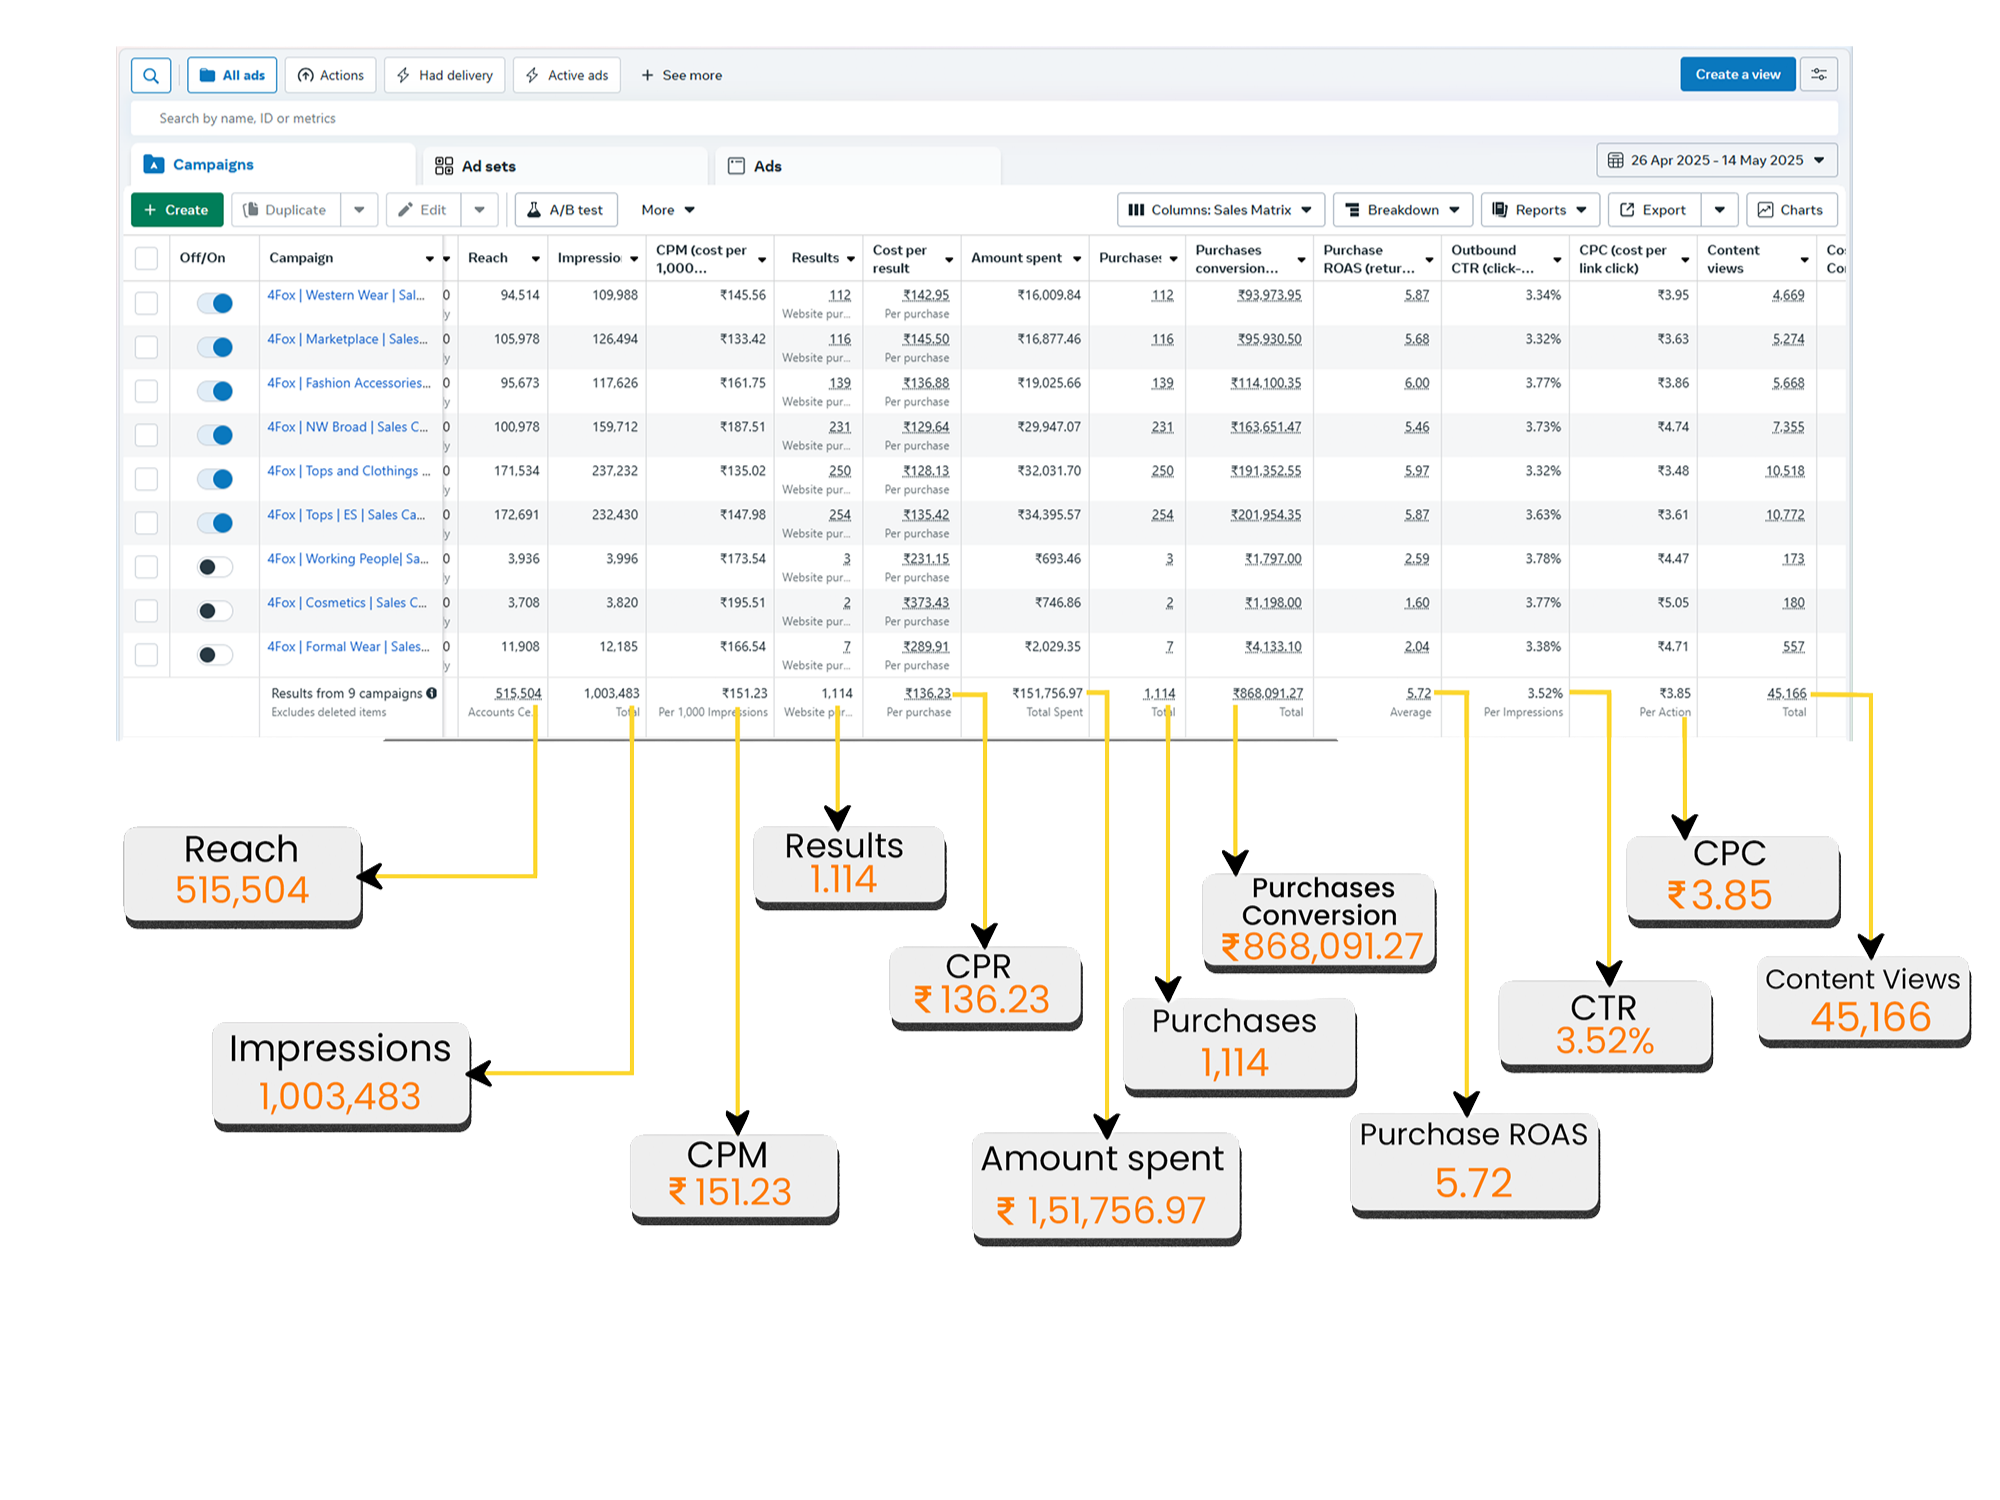Open the Breakdown dropdown

[1402, 210]
